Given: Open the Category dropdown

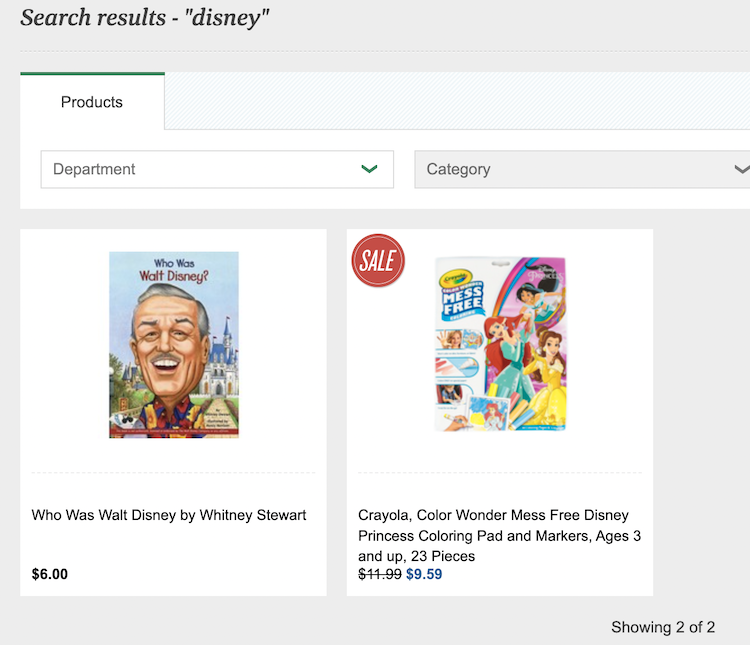Looking at the screenshot, I should 582,169.
